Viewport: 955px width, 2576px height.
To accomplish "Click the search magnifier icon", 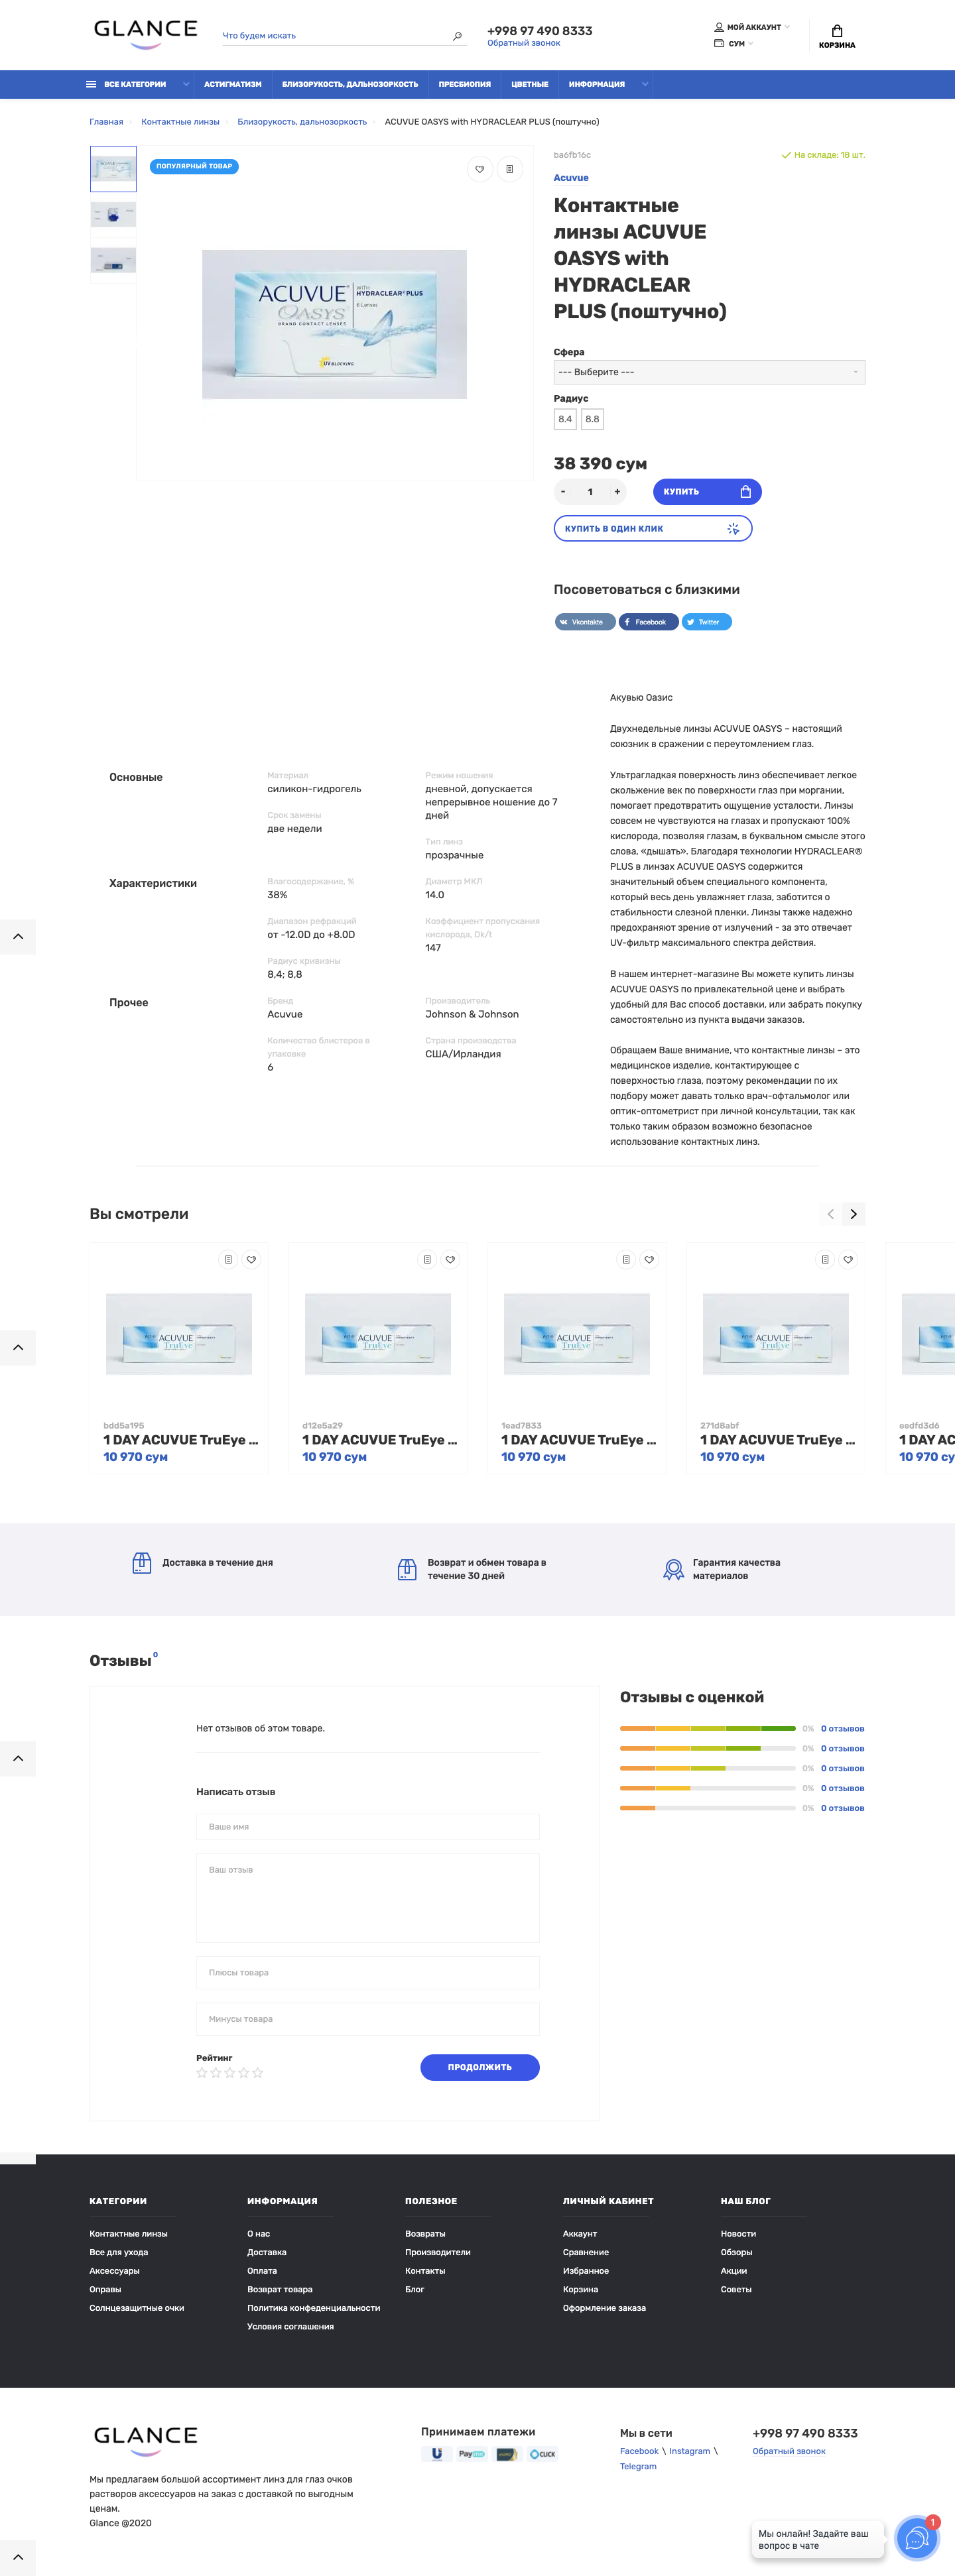I will pos(457,36).
